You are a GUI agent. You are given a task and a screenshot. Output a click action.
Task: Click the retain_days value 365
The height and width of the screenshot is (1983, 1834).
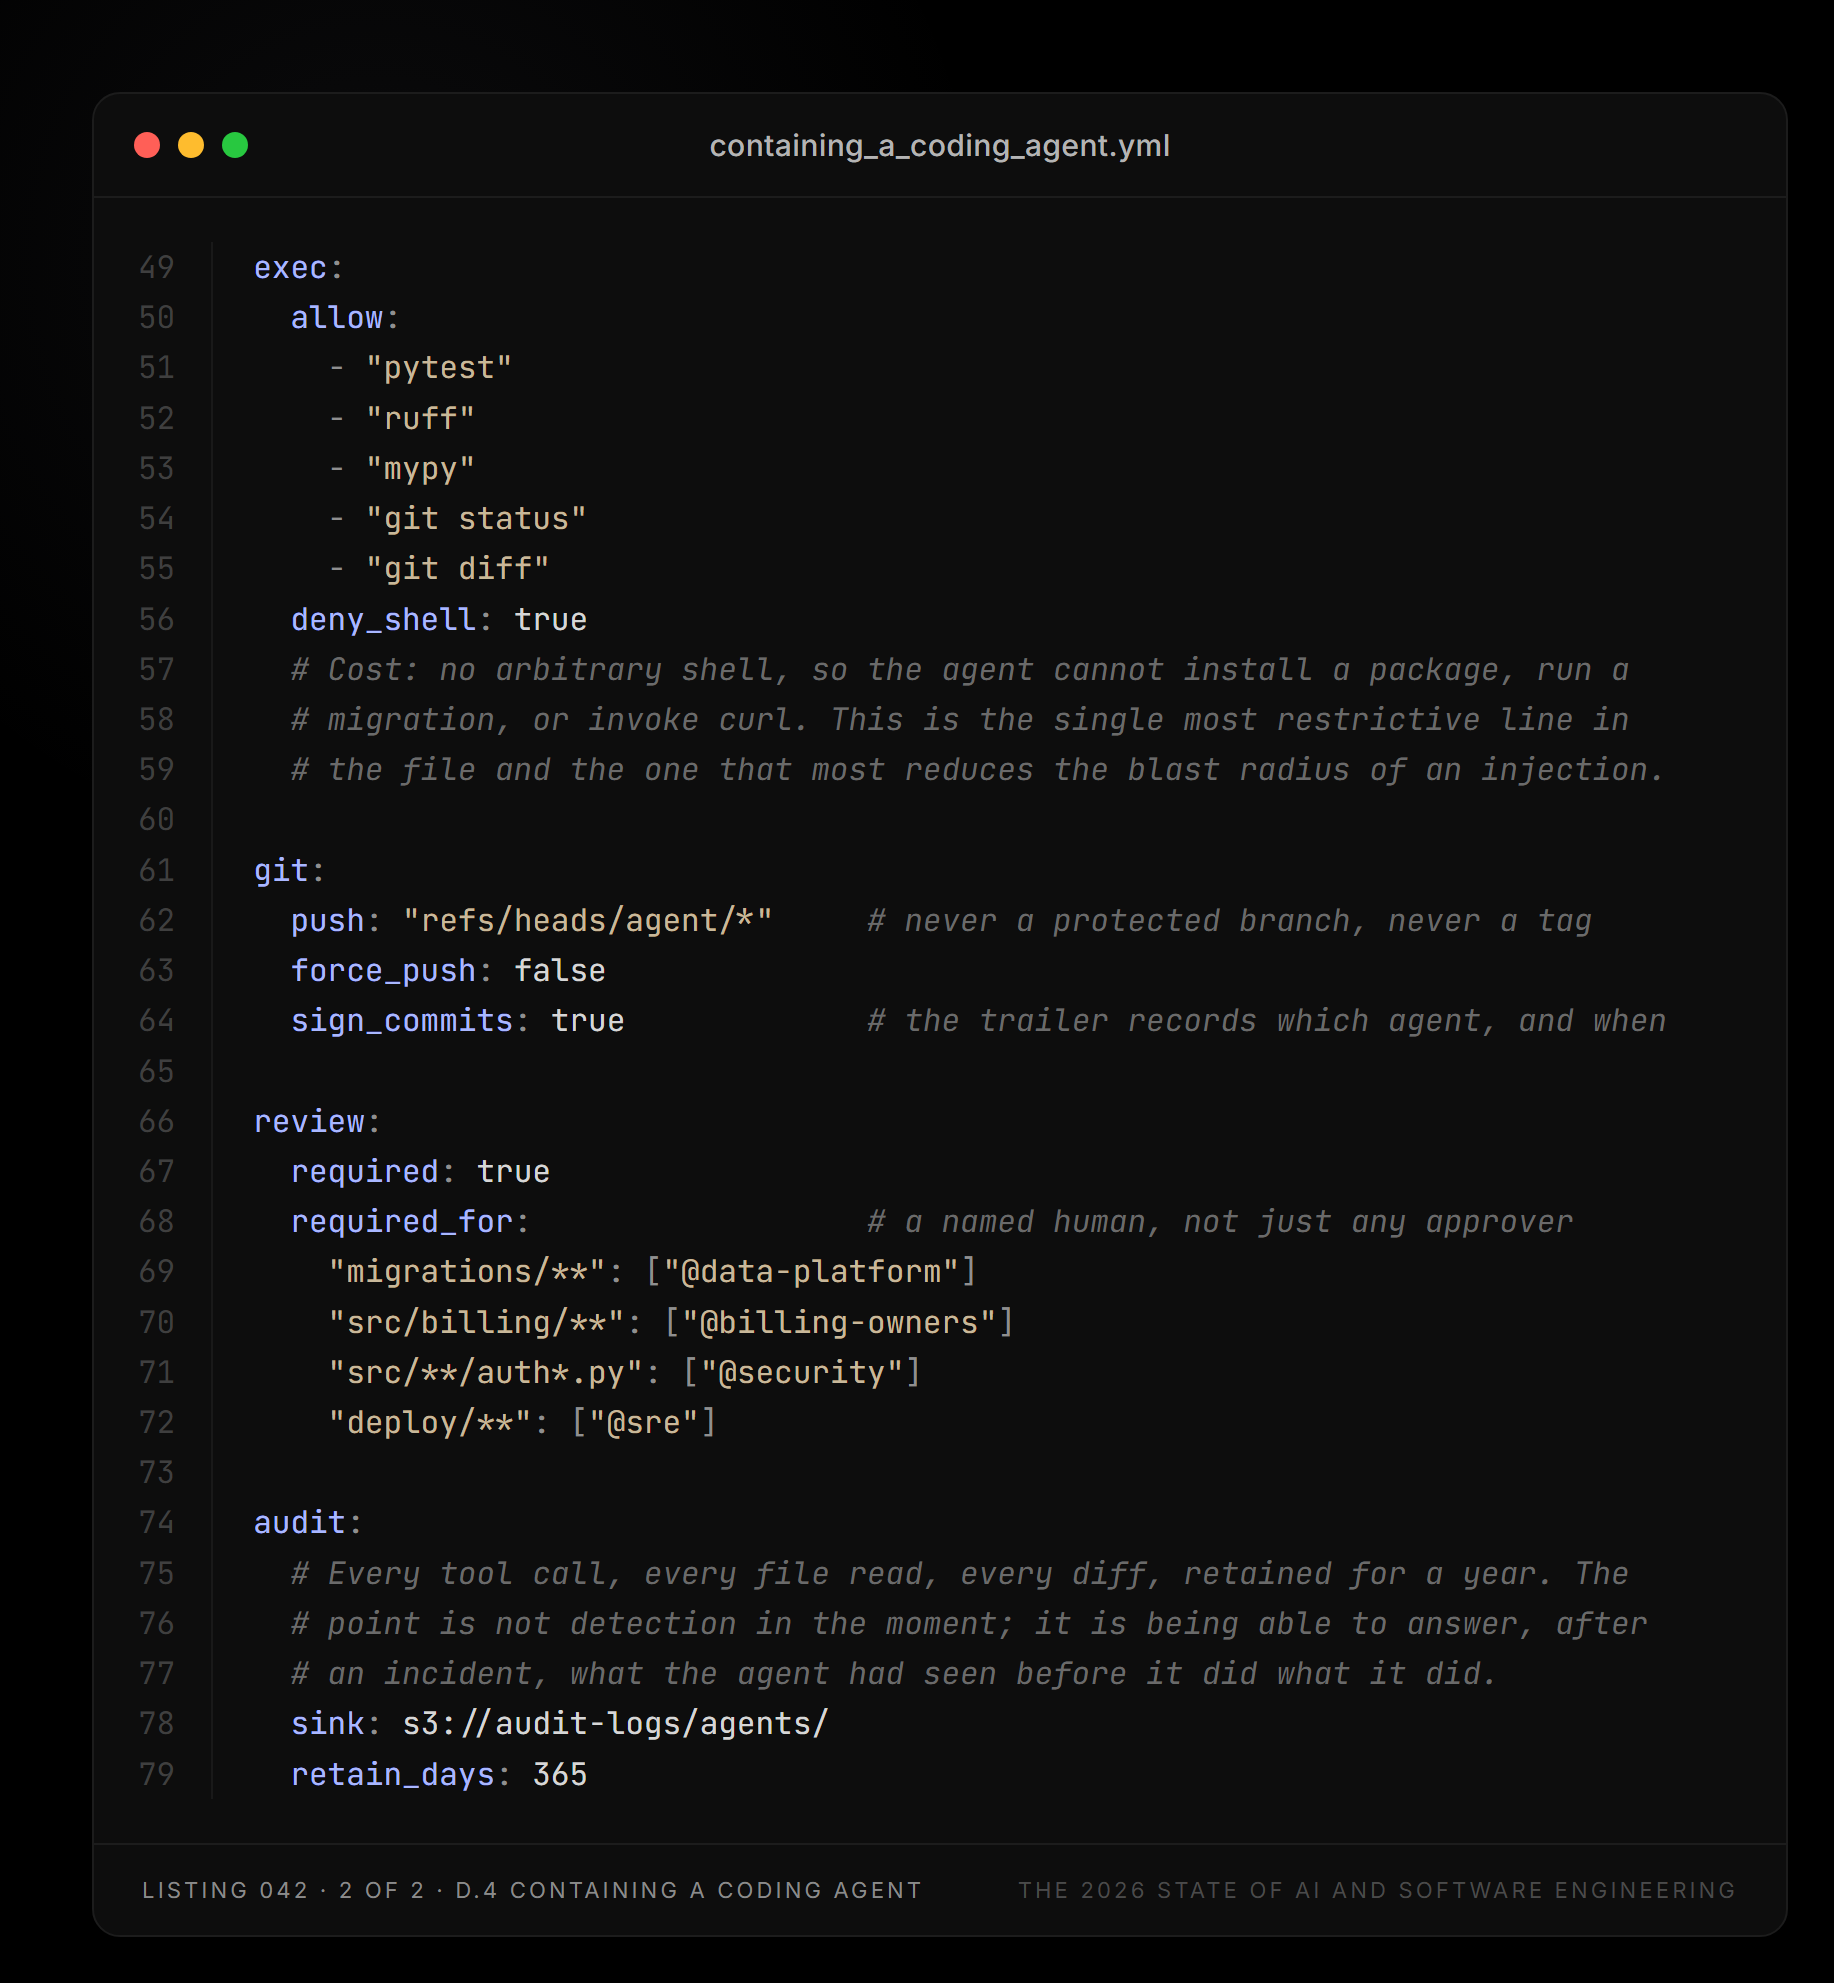pyautogui.click(x=560, y=1775)
